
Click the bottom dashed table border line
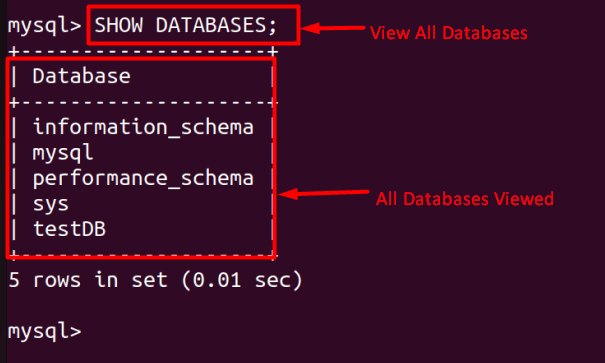pos(143,255)
